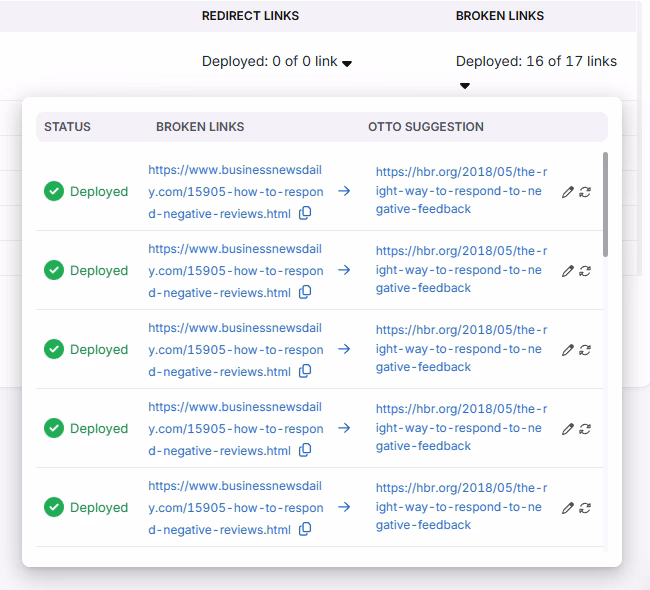Click the STATUS column header in the popup
This screenshot has height=590, width=650.
[x=67, y=127]
